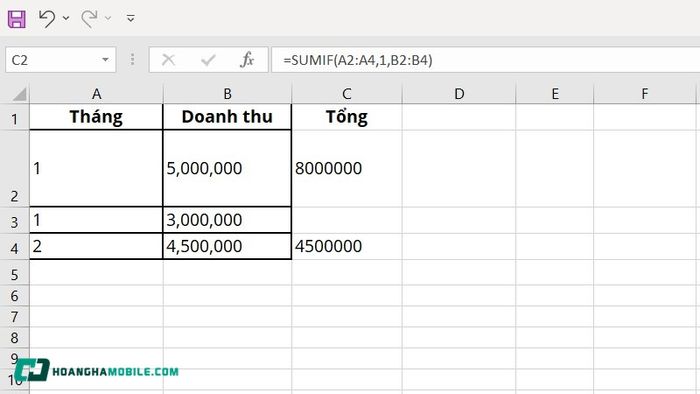Select column B header

[x=227, y=94]
